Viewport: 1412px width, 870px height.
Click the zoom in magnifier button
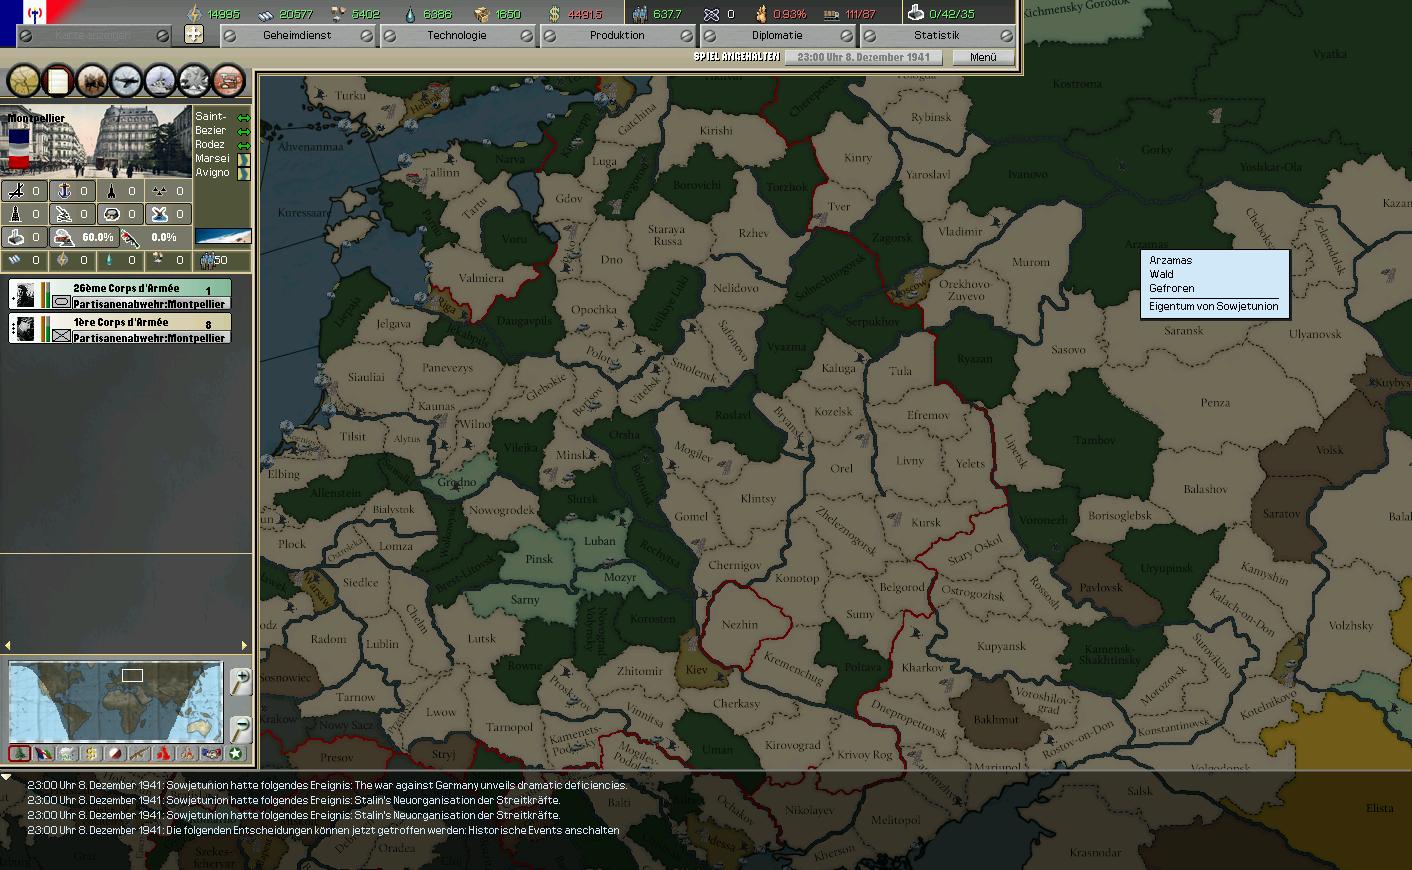tap(240, 682)
